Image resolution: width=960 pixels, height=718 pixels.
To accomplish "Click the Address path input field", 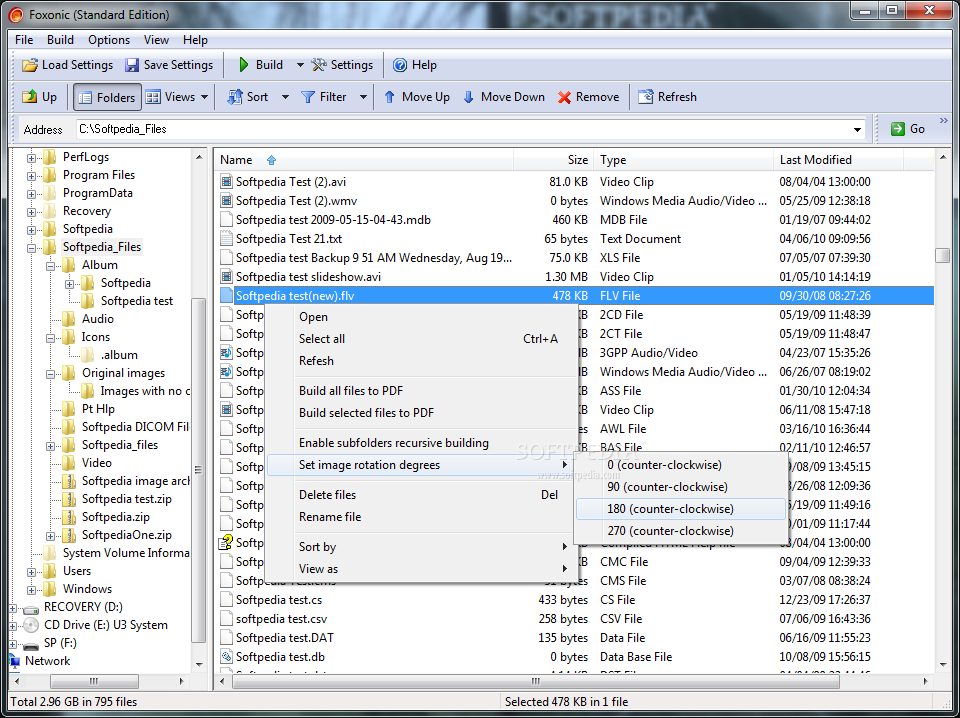I will click(462, 129).
